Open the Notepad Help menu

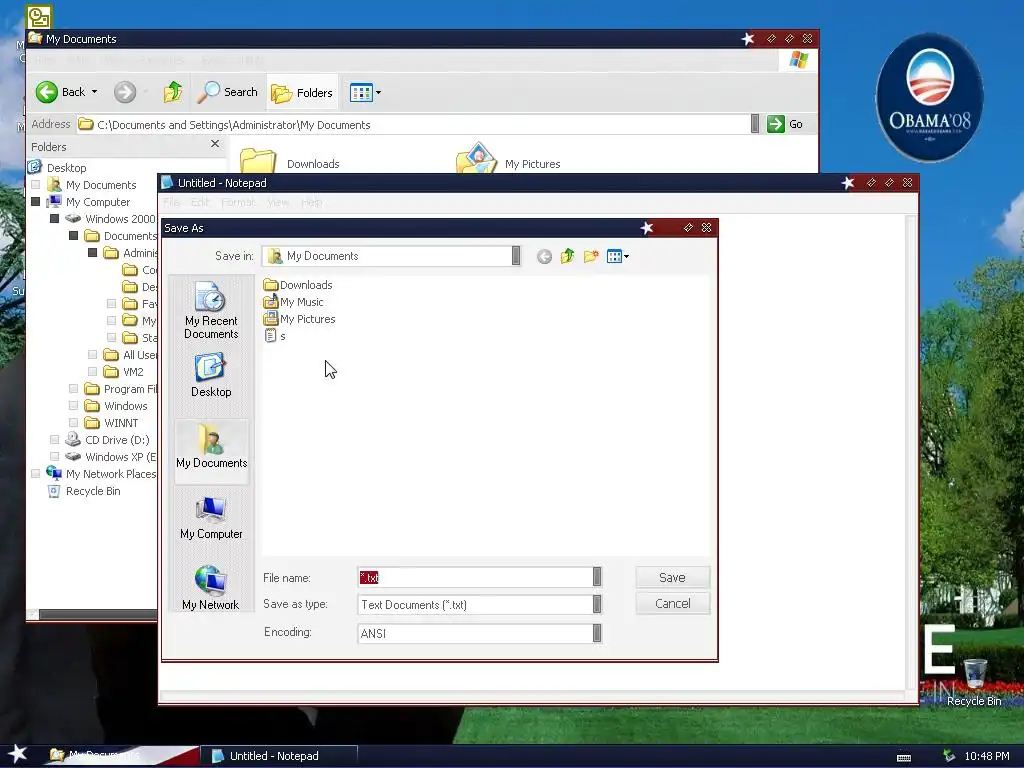(x=312, y=202)
